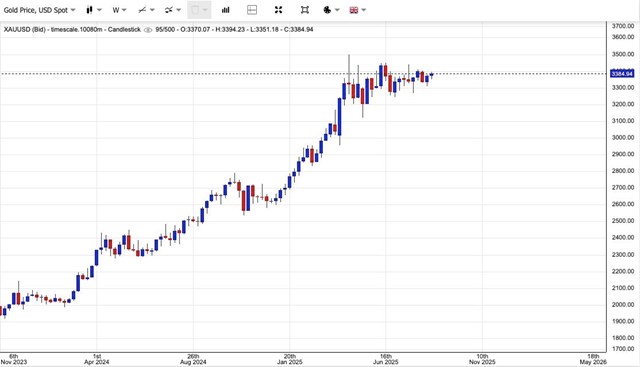Screen dimensions: 640x367
Task: Click the 1st Apr 2024 date label
Action: 97,359
